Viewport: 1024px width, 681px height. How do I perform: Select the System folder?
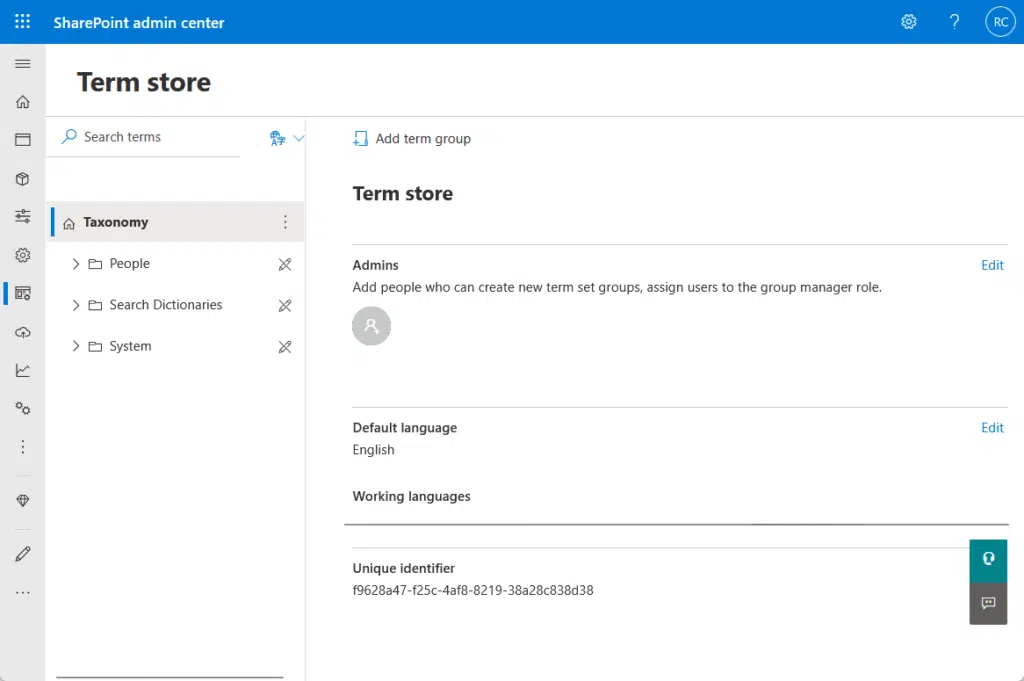tap(131, 346)
